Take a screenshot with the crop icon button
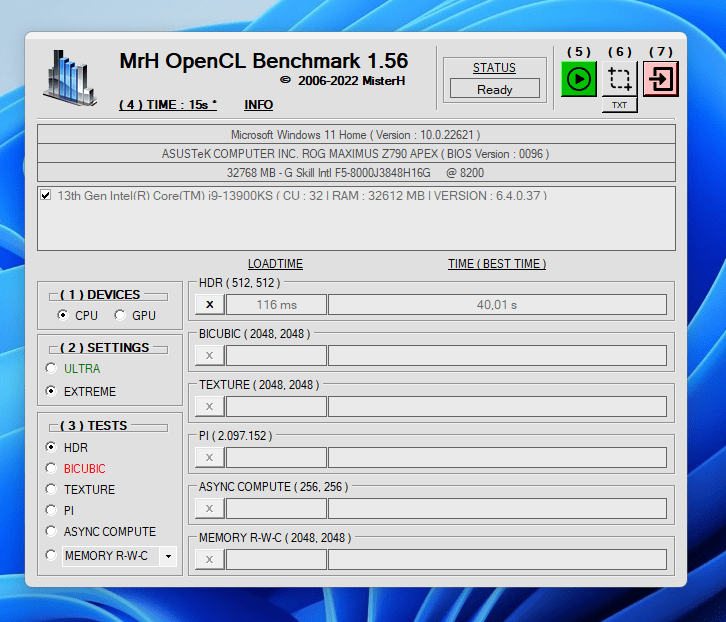 point(619,79)
